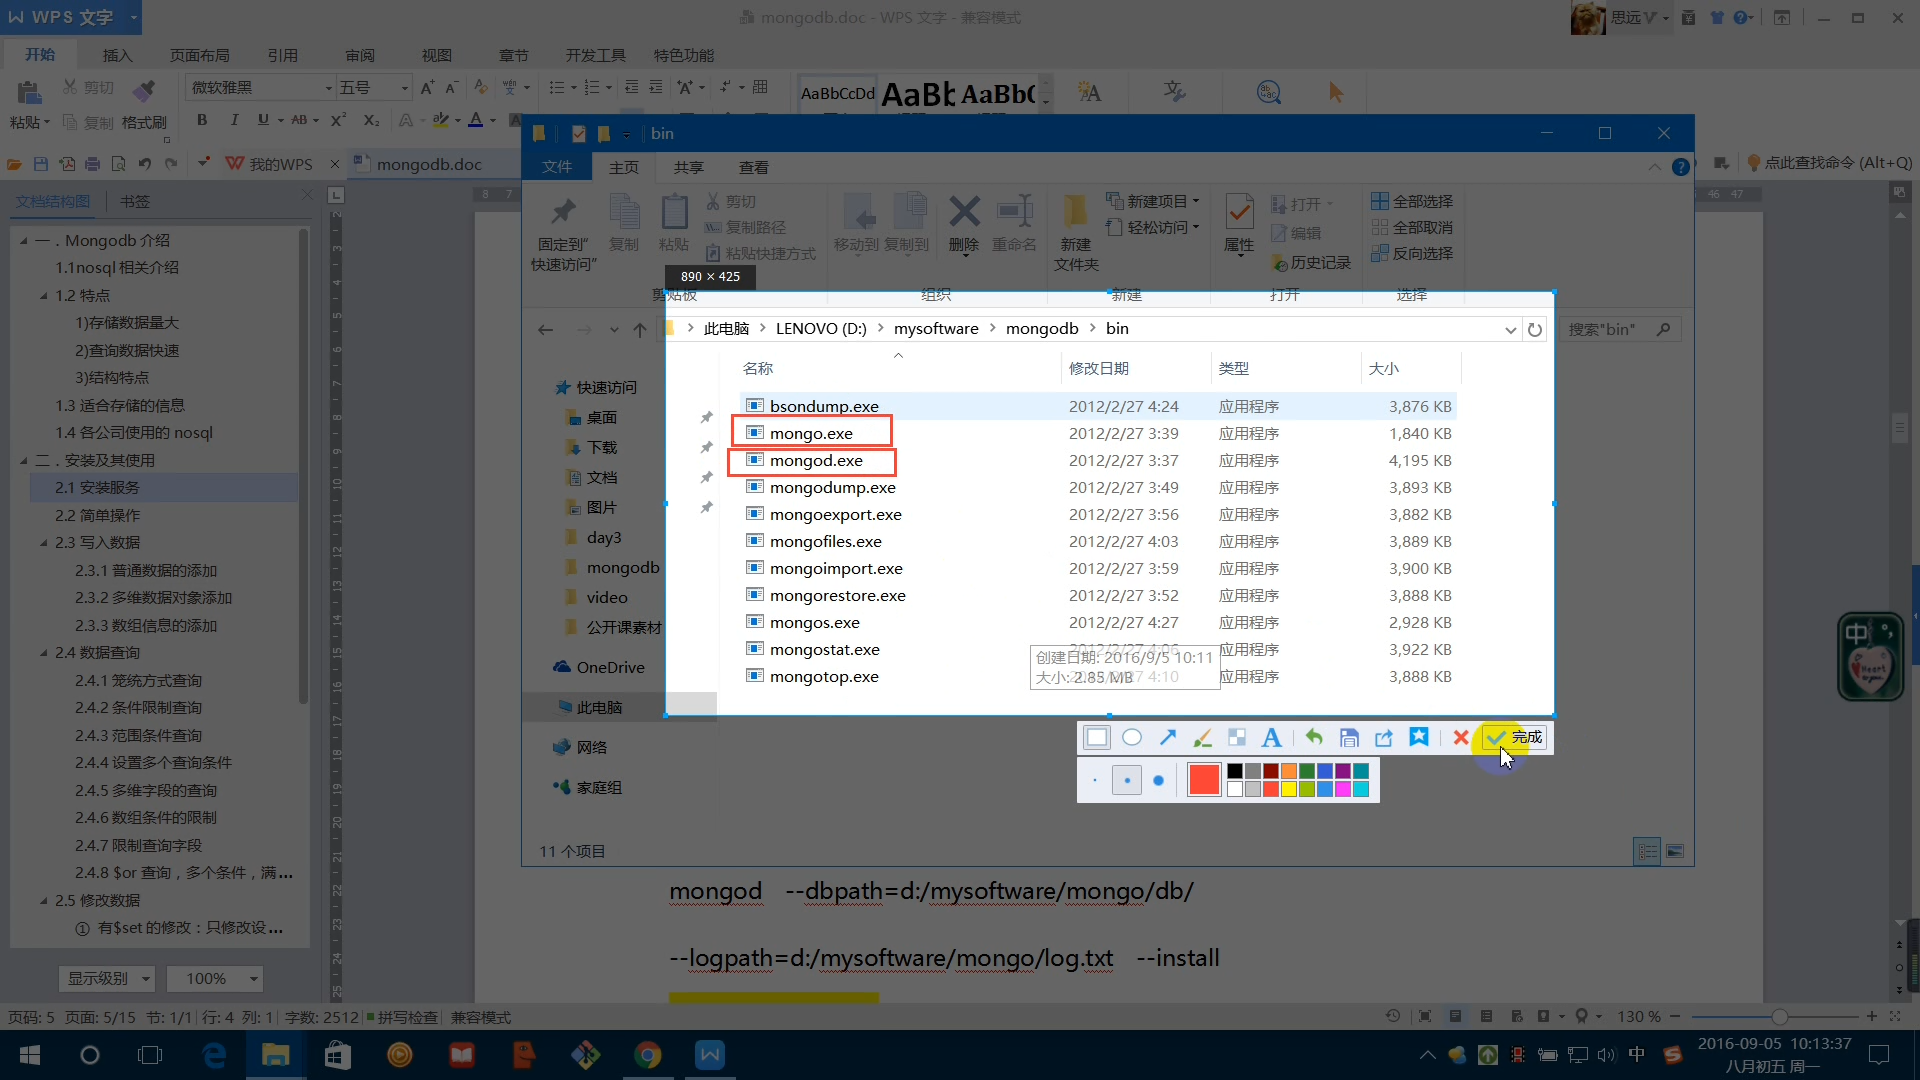1920x1080 pixels.
Task: Click the WPS save icon in quick toolbar
Action: pyautogui.click(x=41, y=163)
